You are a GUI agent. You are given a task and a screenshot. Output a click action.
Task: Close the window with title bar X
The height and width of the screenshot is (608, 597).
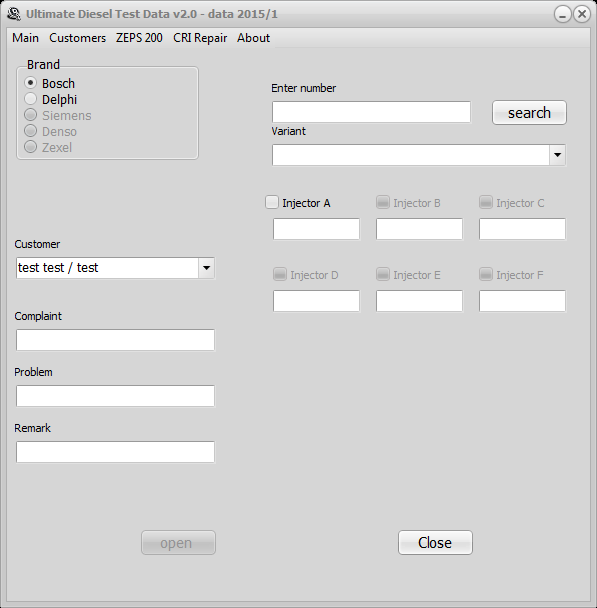point(582,14)
